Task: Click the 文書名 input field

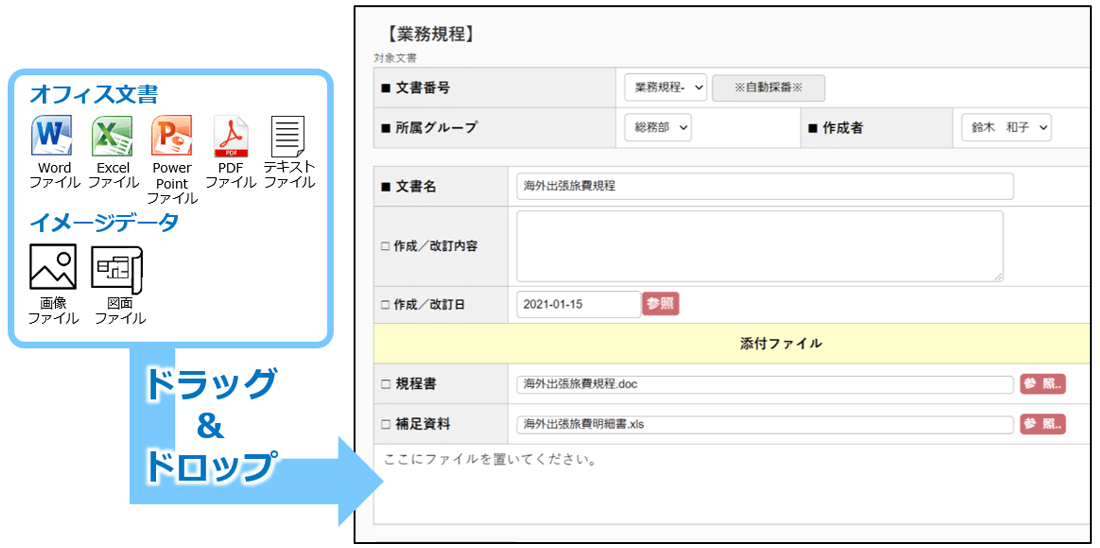Action: 765,187
